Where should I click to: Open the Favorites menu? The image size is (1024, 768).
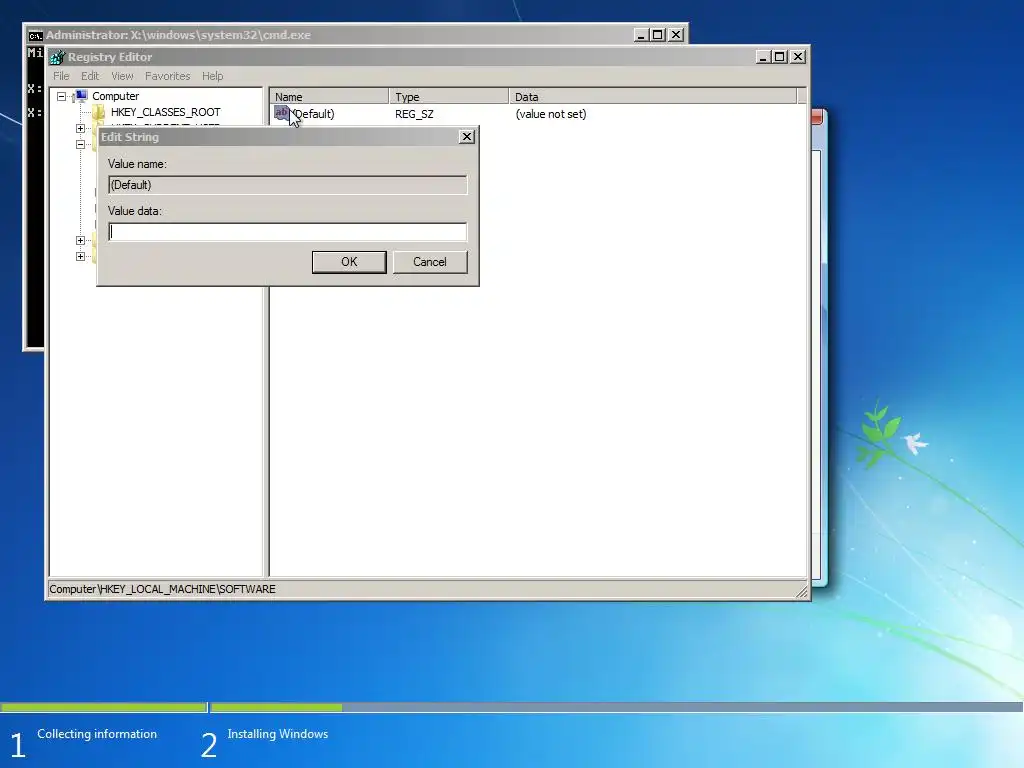pyautogui.click(x=167, y=76)
